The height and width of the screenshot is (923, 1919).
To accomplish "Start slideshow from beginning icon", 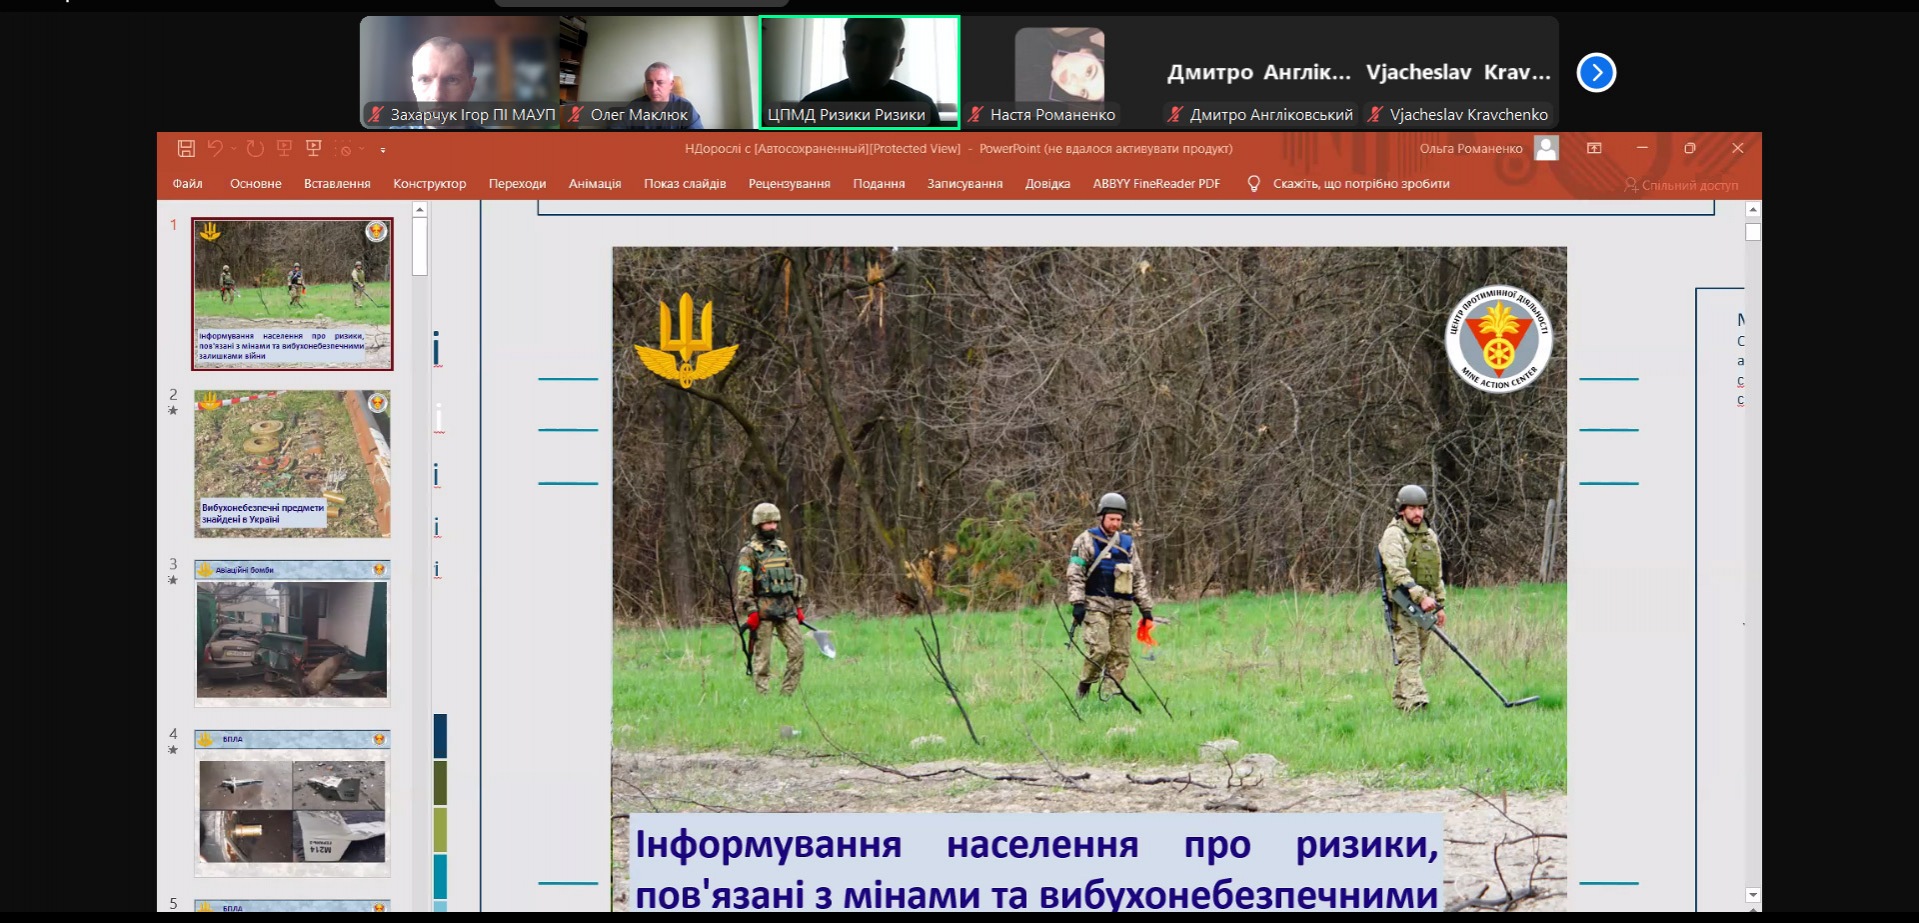I will click(x=284, y=148).
